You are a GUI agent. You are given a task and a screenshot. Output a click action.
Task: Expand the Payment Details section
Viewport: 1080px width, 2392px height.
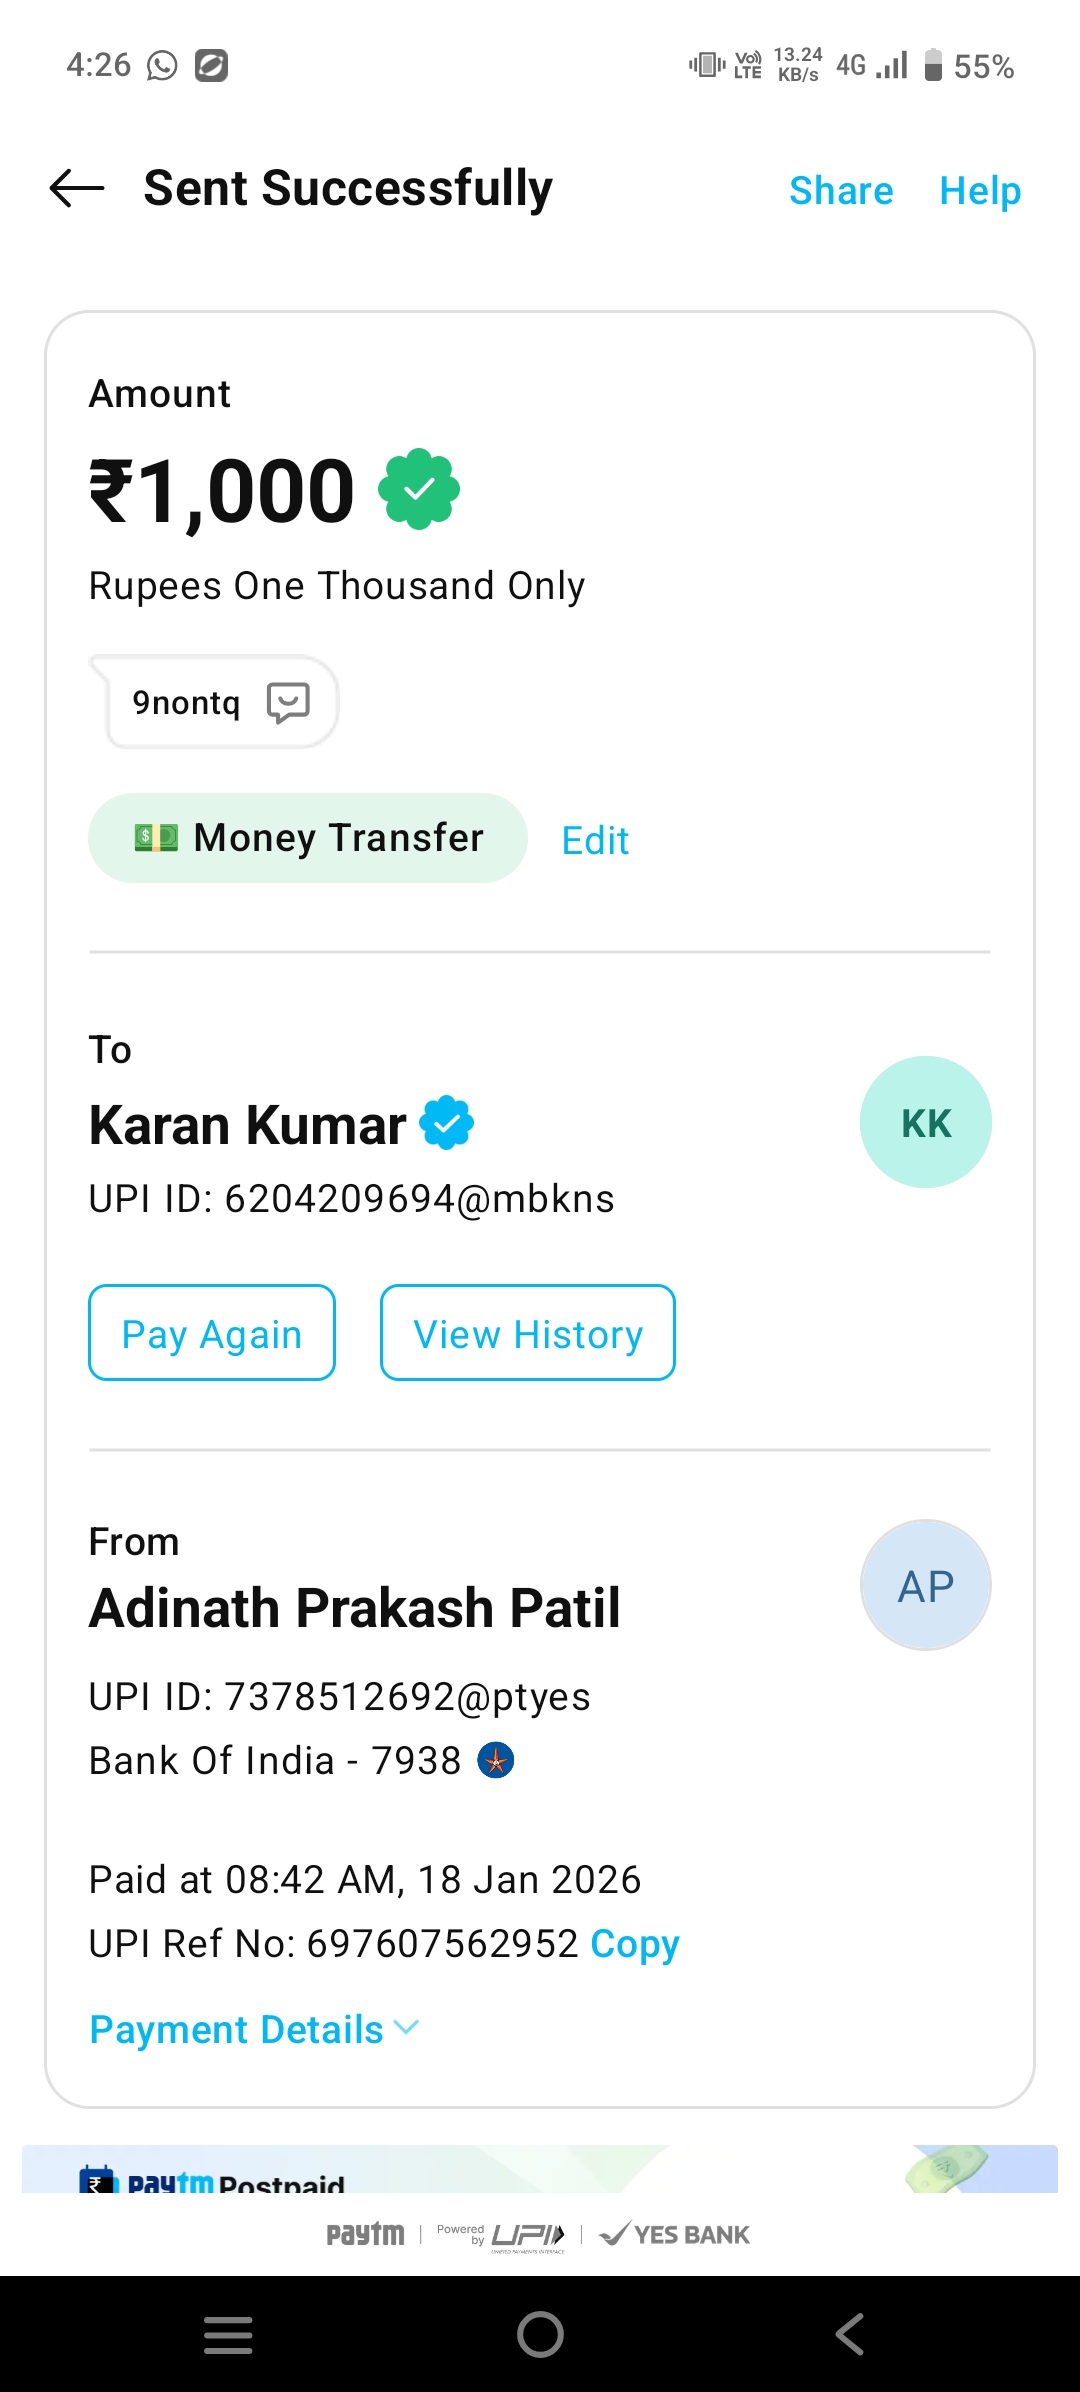pos(254,2030)
